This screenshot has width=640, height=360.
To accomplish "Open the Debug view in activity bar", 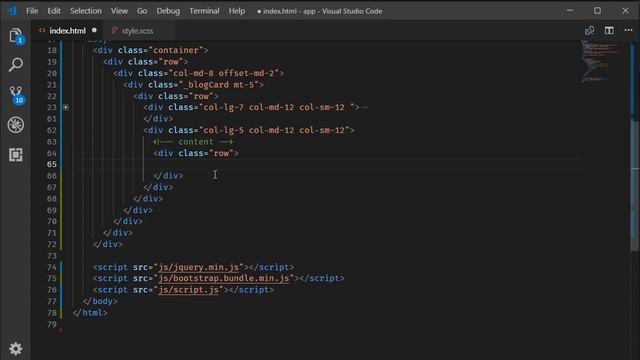I will 16,125.
